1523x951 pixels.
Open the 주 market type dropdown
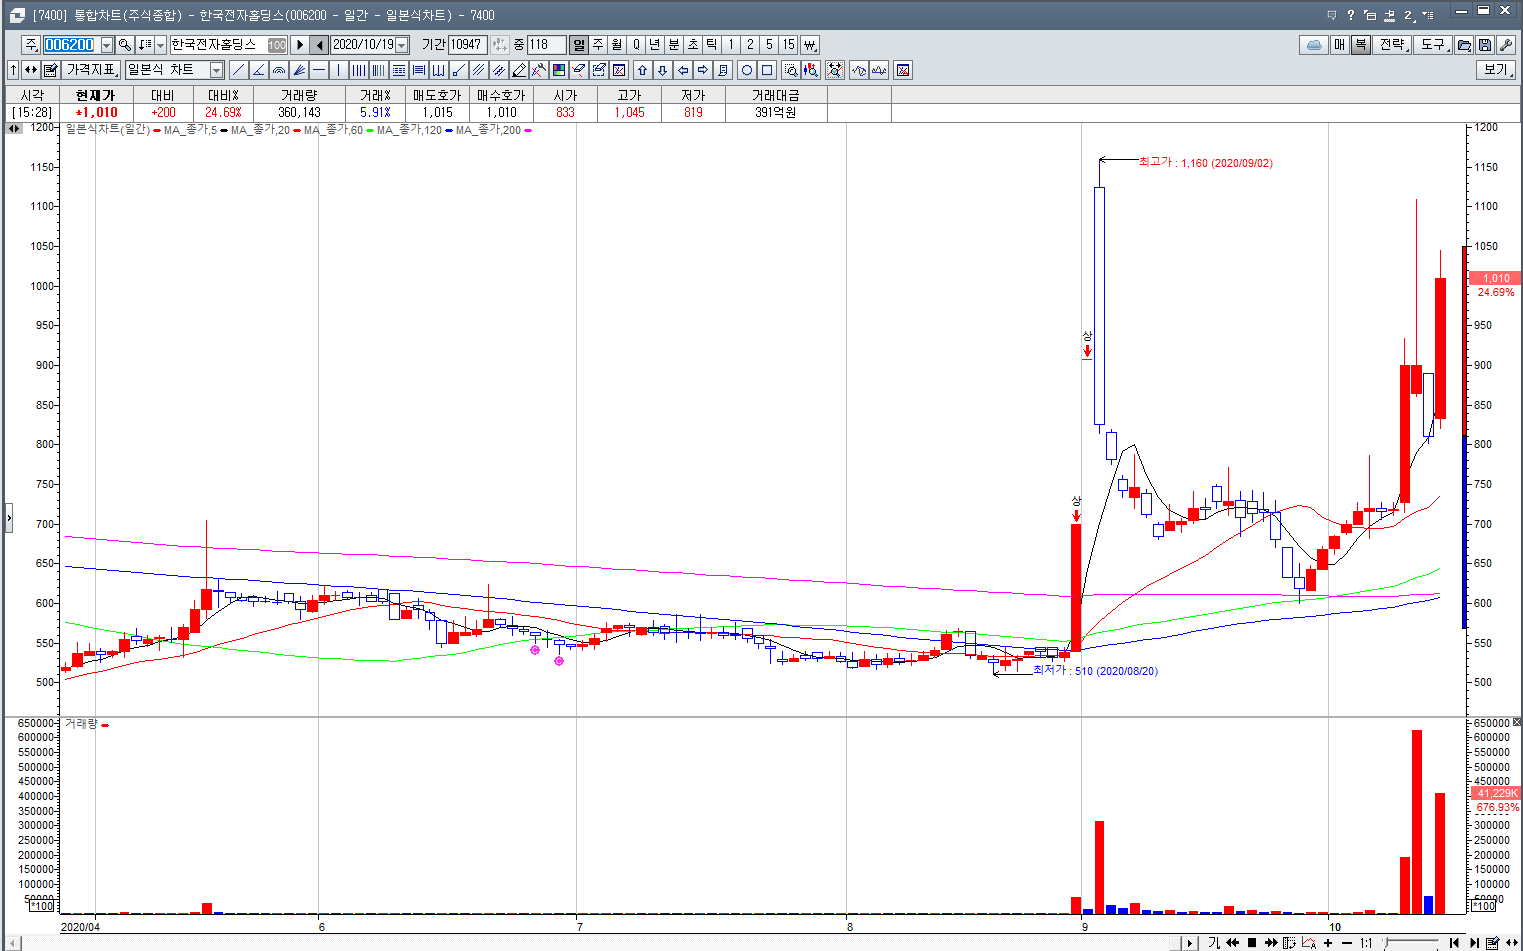click(x=31, y=45)
